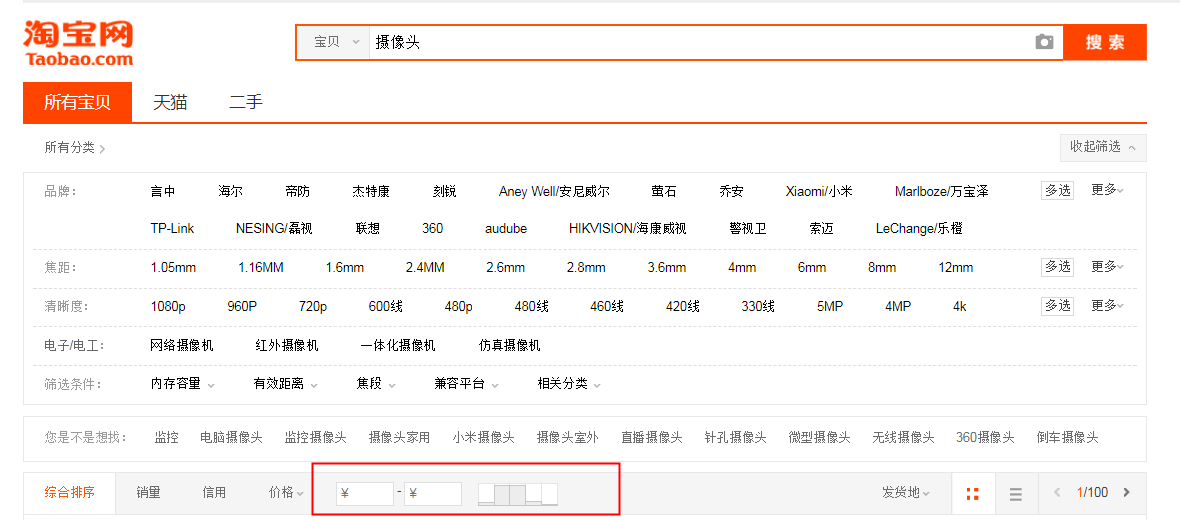Open 内存容量 filter dropdown
Screen dimensions: 1180x520
[182, 384]
